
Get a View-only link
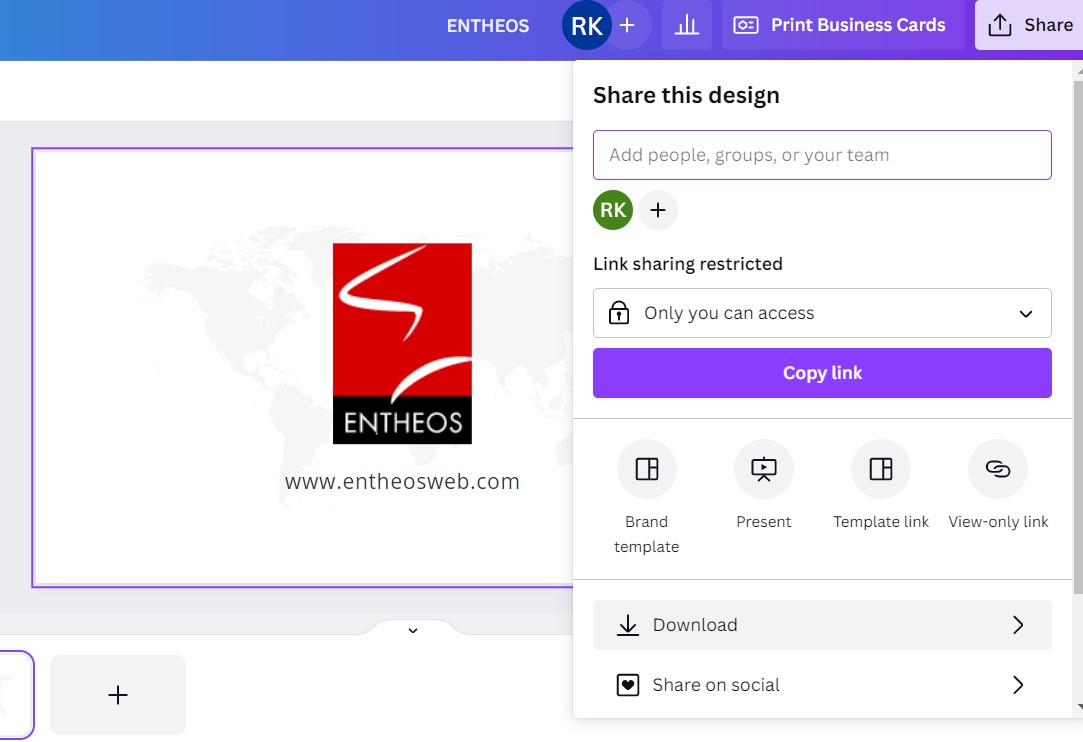pyautogui.click(x=997, y=468)
